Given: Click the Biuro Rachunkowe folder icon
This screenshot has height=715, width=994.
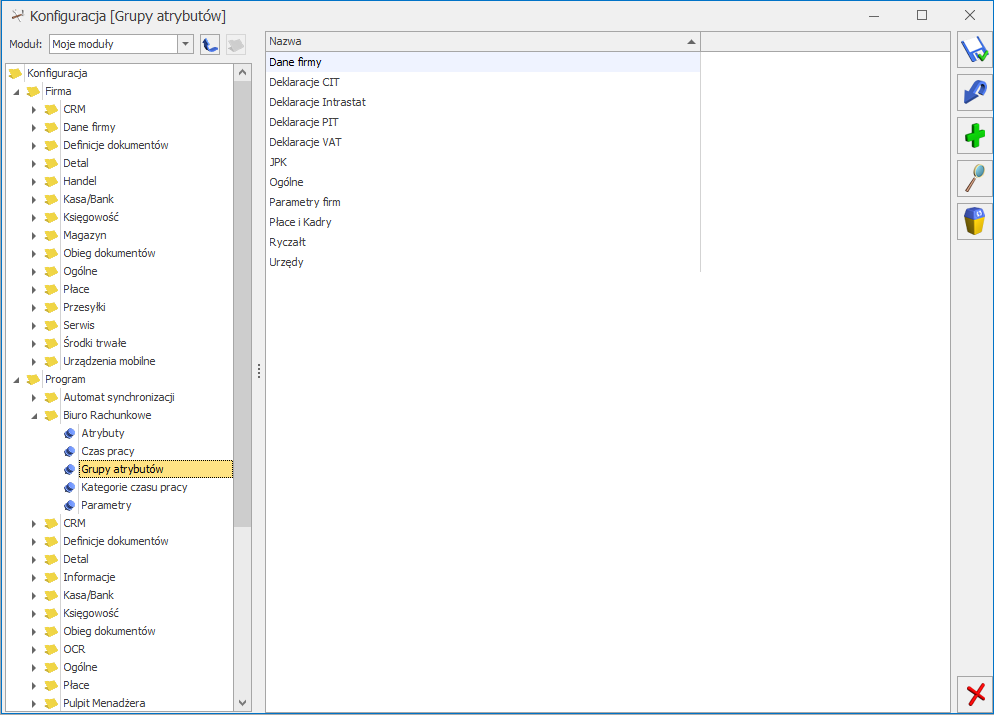Looking at the screenshot, I should (x=51, y=416).
